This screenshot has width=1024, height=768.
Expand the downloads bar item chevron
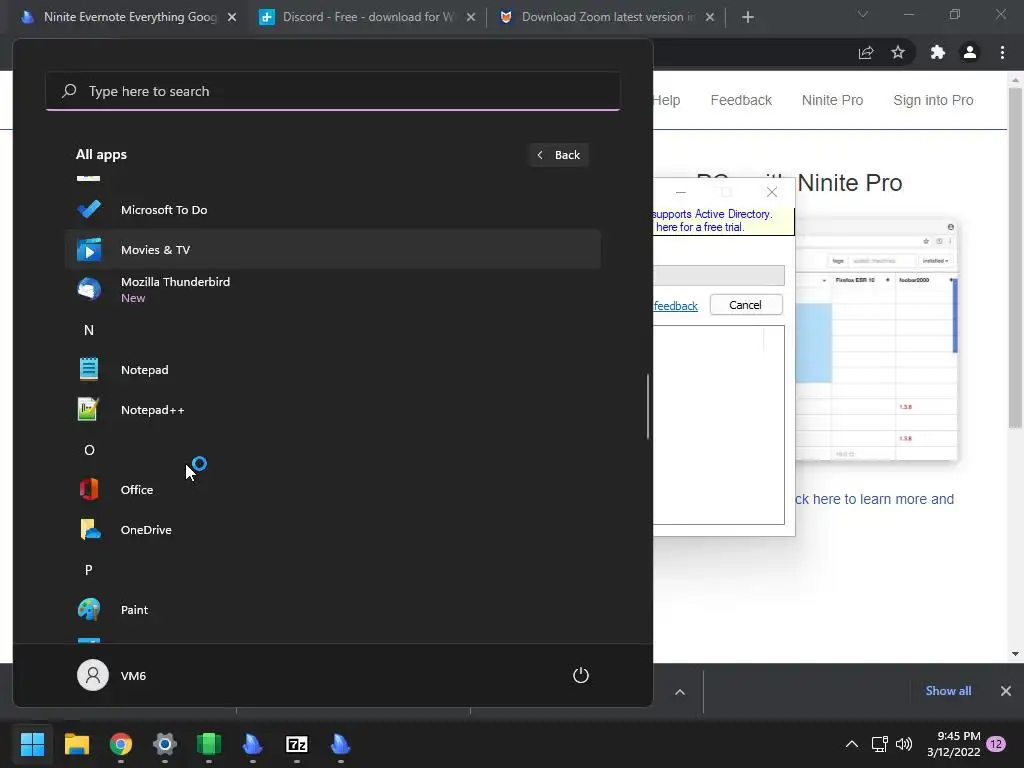coord(680,692)
